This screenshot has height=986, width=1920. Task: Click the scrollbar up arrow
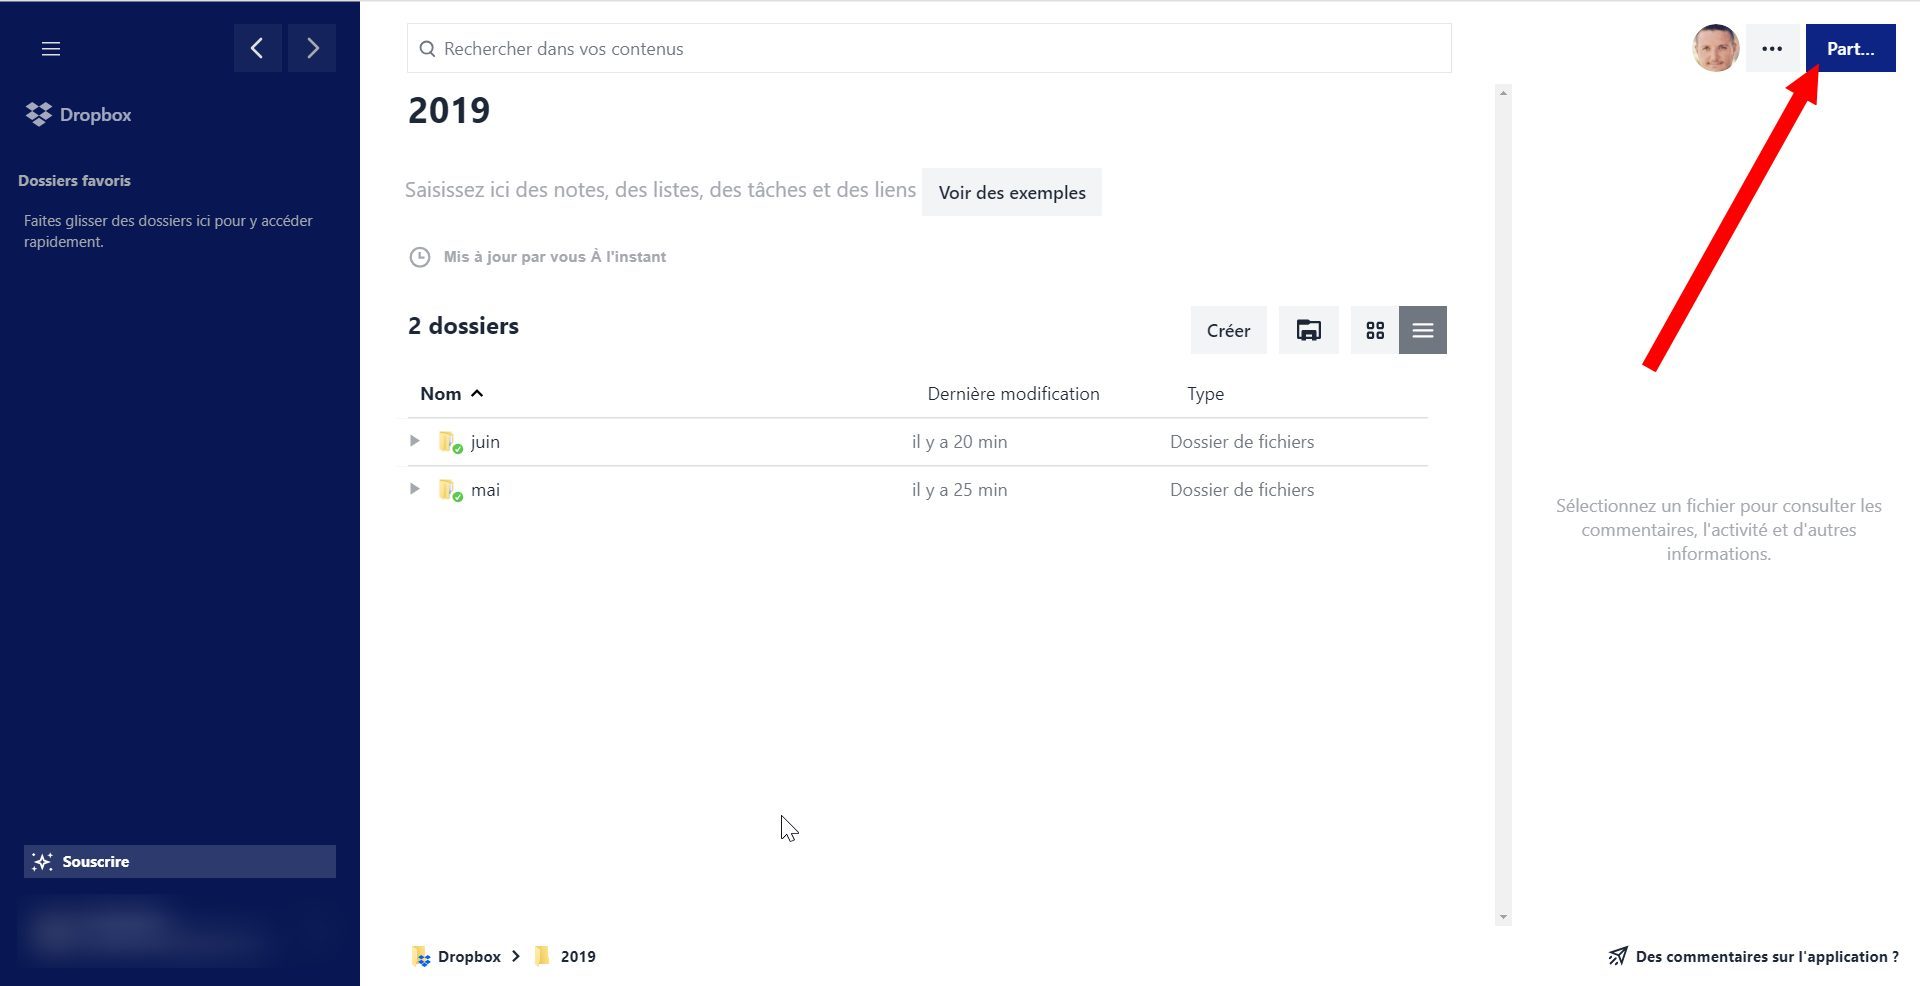click(1503, 93)
